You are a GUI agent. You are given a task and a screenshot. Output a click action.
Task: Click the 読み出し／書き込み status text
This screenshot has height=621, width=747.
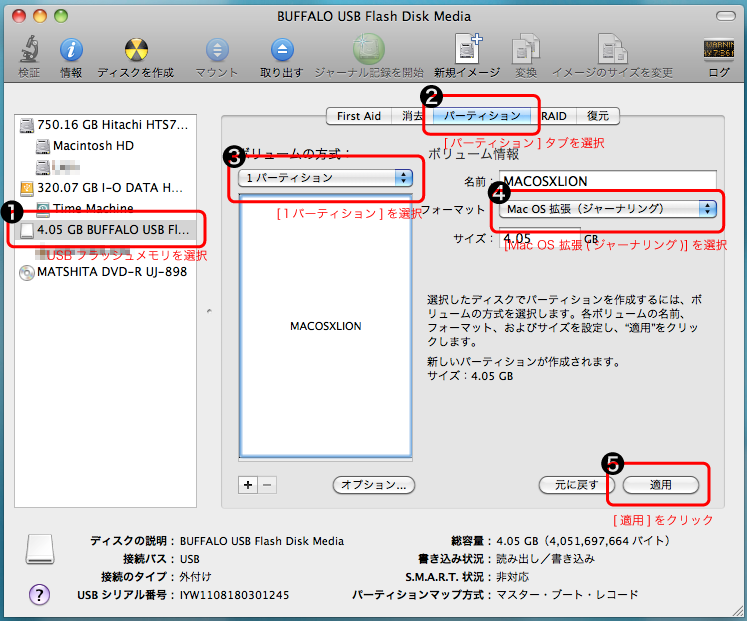pyautogui.click(x=545, y=559)
